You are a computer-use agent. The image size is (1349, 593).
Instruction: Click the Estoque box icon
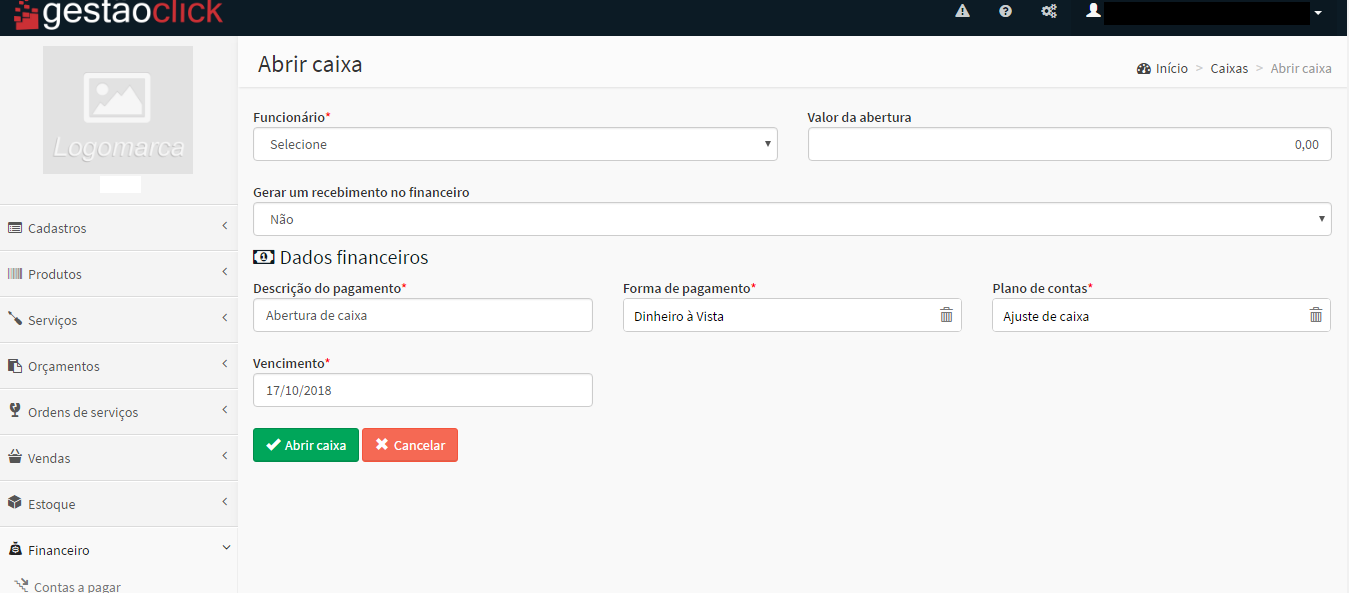click(15, 503)
